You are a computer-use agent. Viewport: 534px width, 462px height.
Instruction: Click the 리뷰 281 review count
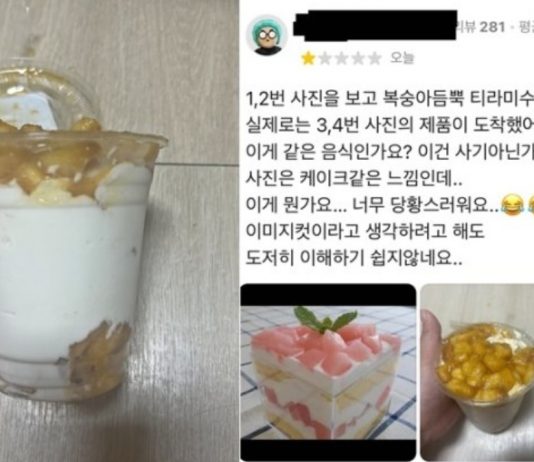pyautogui.click(x=481, y=27)
